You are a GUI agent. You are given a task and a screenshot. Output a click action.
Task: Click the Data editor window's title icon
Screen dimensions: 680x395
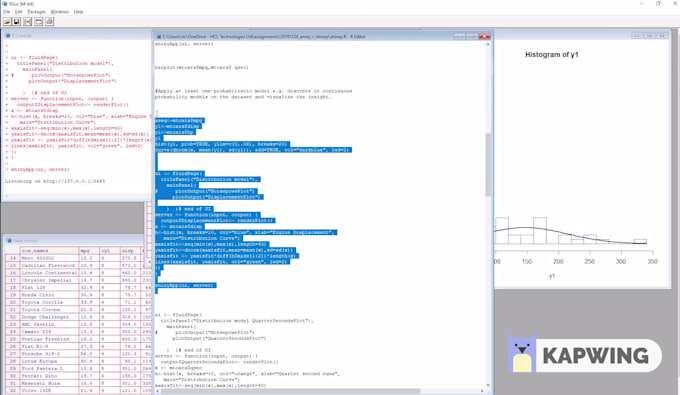coord(9,240)
